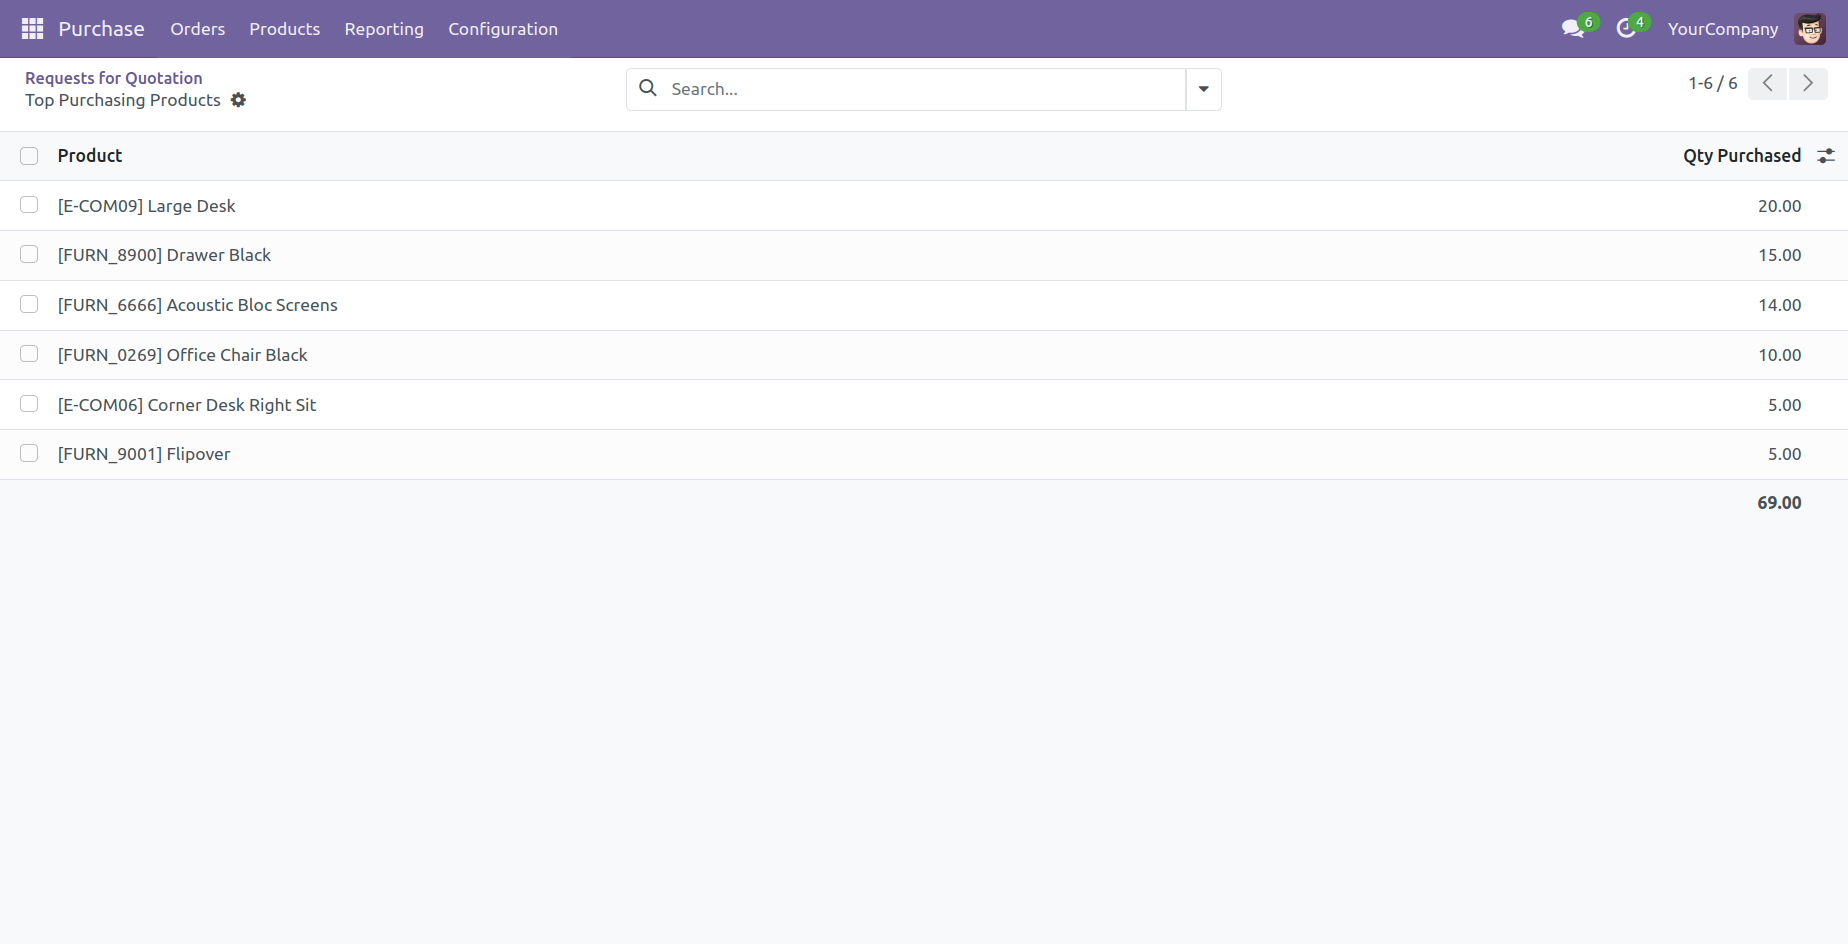
Task: Check the Acoustic Bloc Screens row checkbox
Action: 29,304
